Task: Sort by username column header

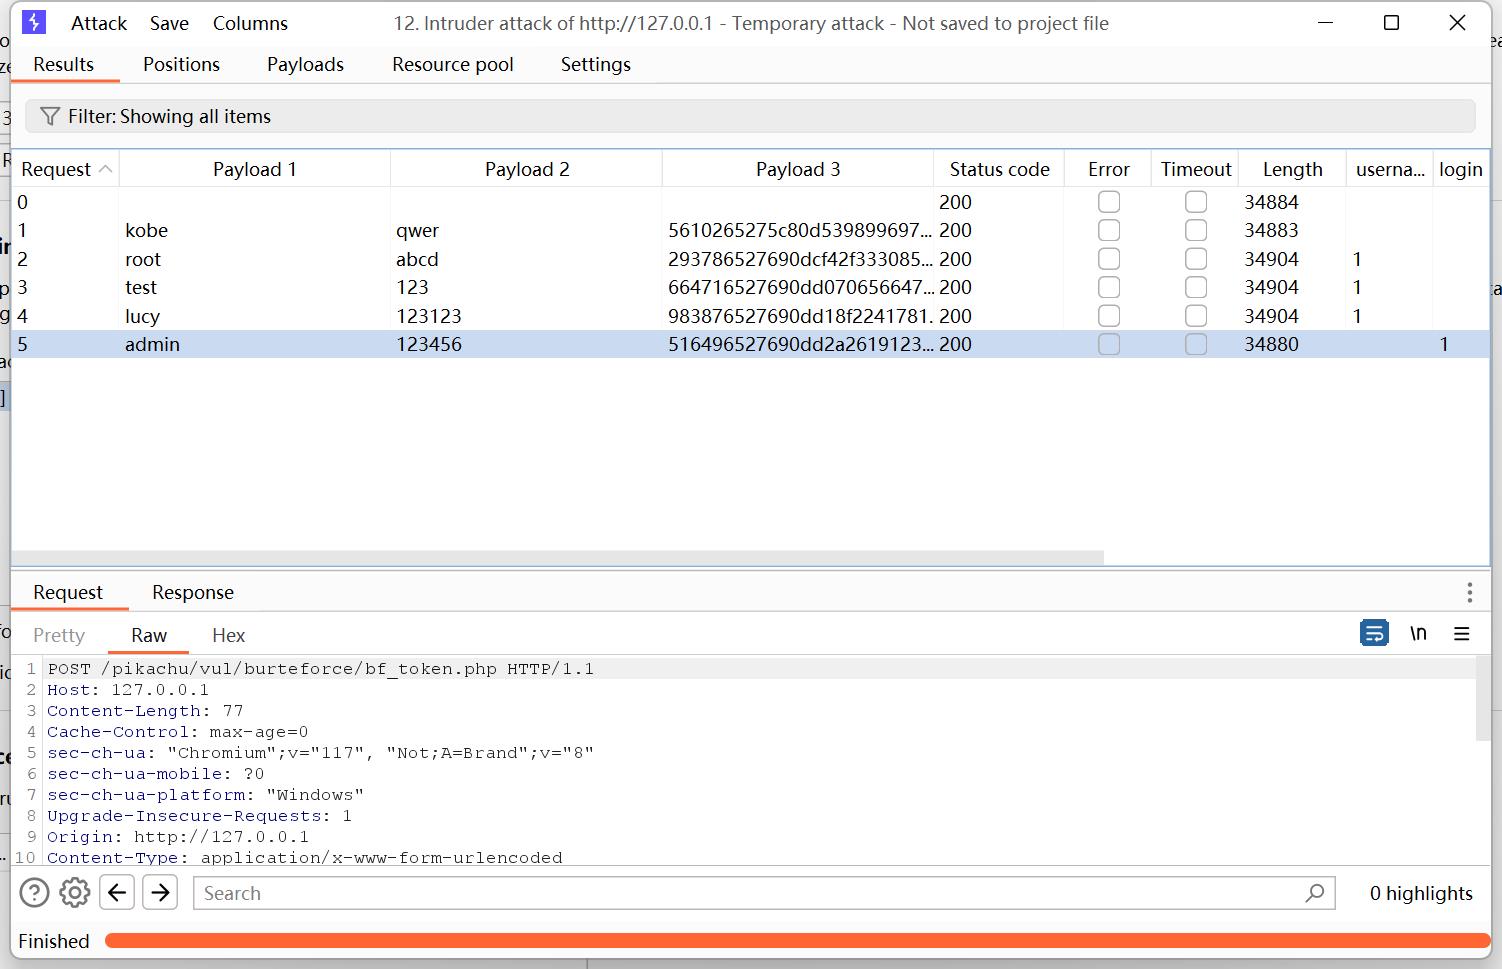Action: (x=1390, y=169)
